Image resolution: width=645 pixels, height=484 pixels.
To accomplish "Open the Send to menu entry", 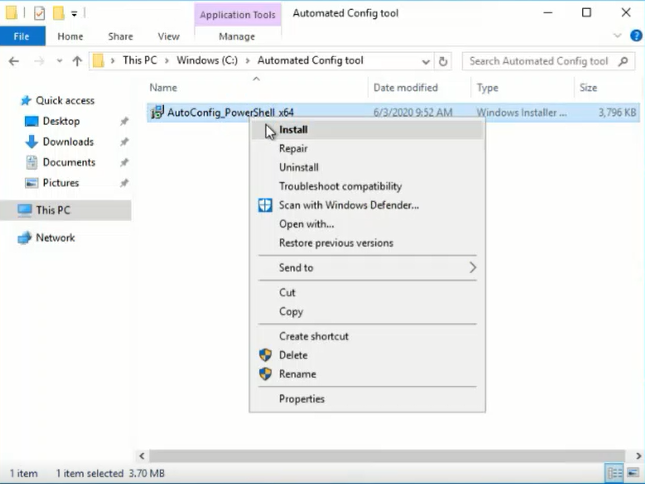I will [367, 268].
